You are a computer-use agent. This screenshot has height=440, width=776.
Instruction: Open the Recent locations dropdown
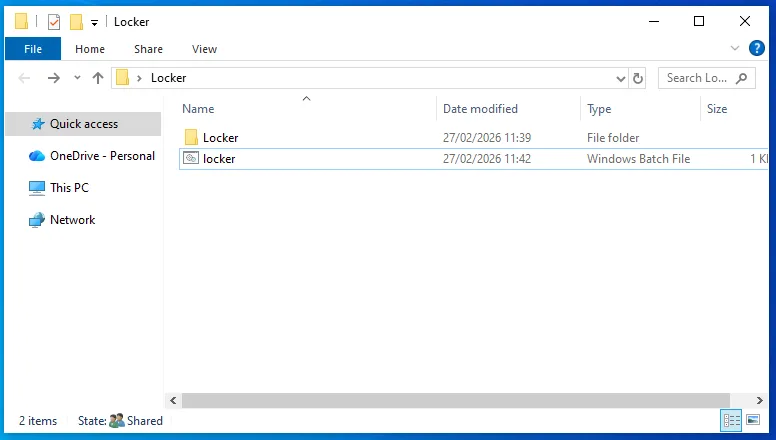tap(77, 78)
